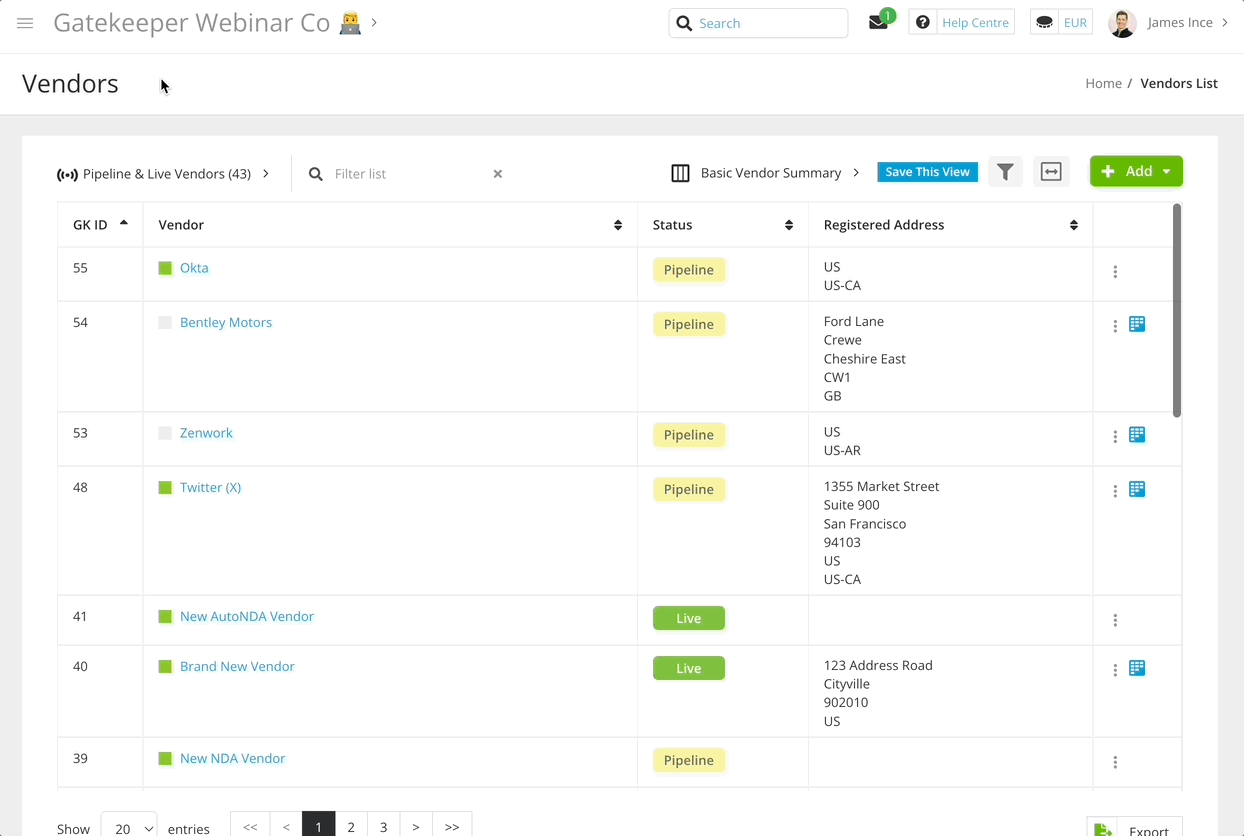Clear the filter list with X icon
This screenshot has height=836, width=1244.
pos(498,174)
